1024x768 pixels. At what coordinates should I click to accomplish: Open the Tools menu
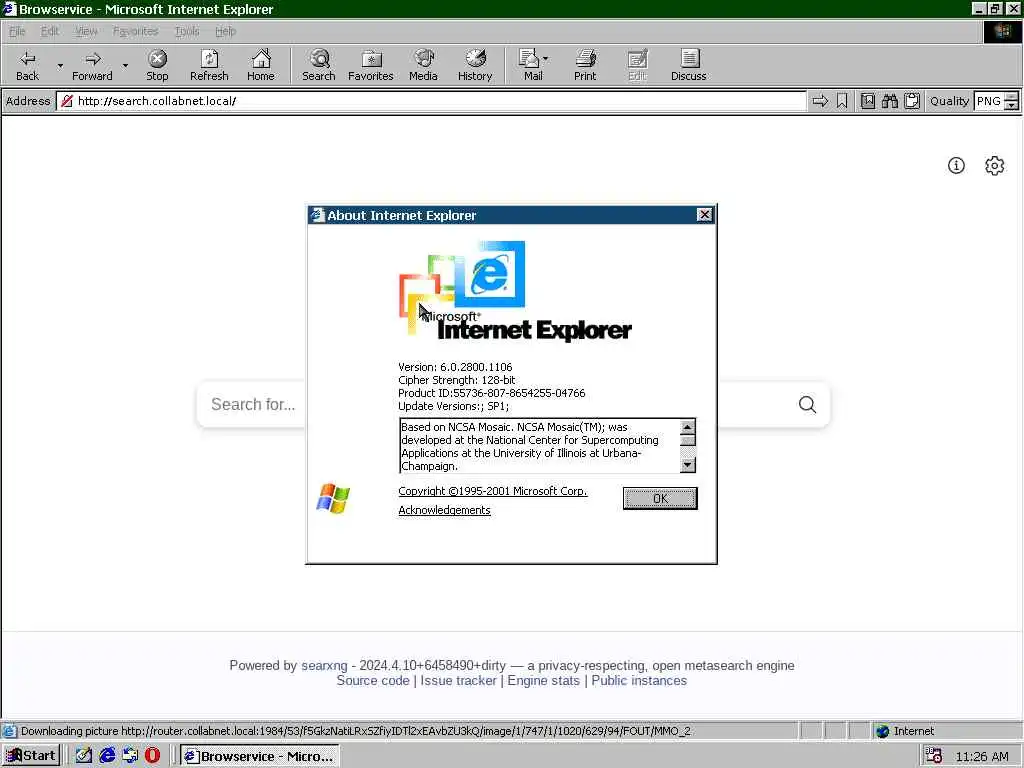[187, 31]
